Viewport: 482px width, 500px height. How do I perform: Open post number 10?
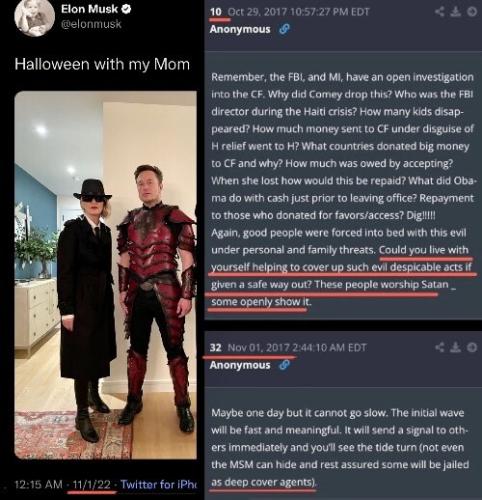[216, 12]
